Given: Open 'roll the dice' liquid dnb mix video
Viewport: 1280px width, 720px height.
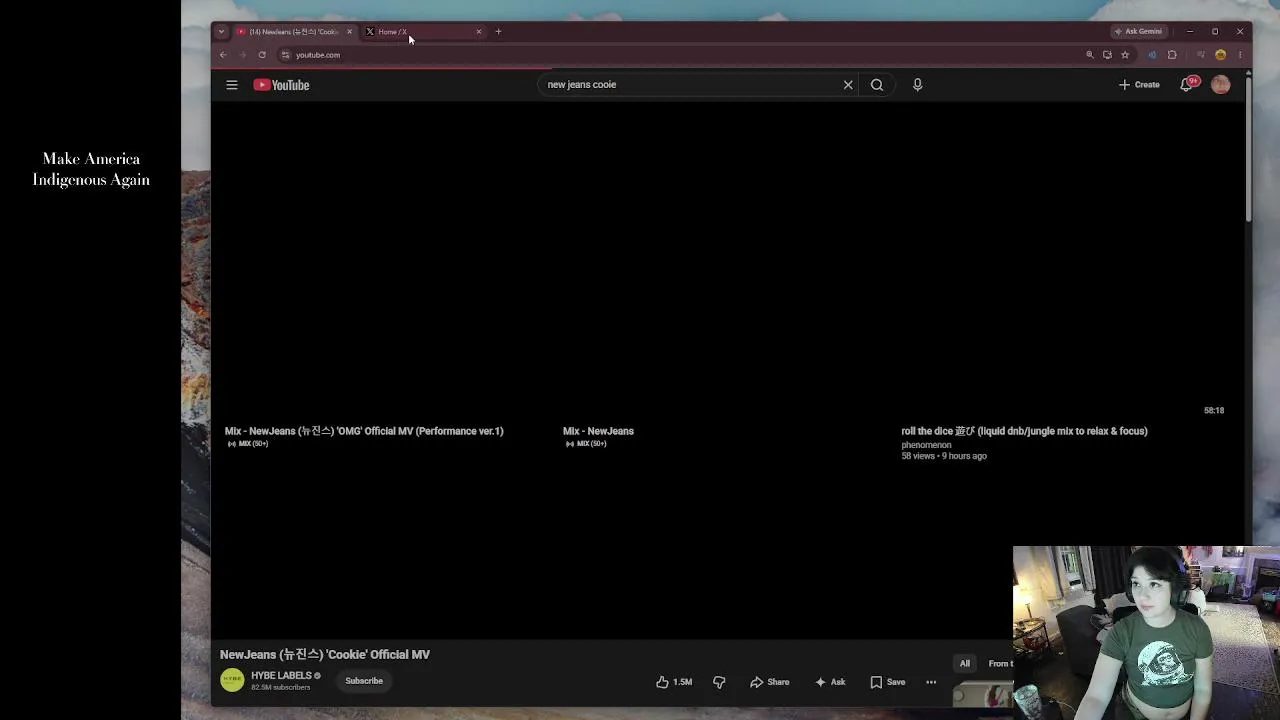Looking at the screenshot, I should (x=1024, y=431).
